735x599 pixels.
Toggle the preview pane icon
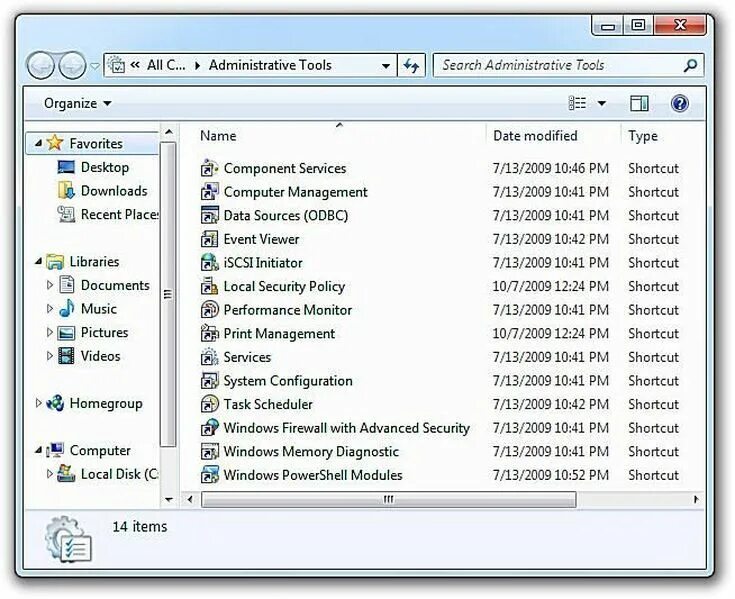point(639,103)
